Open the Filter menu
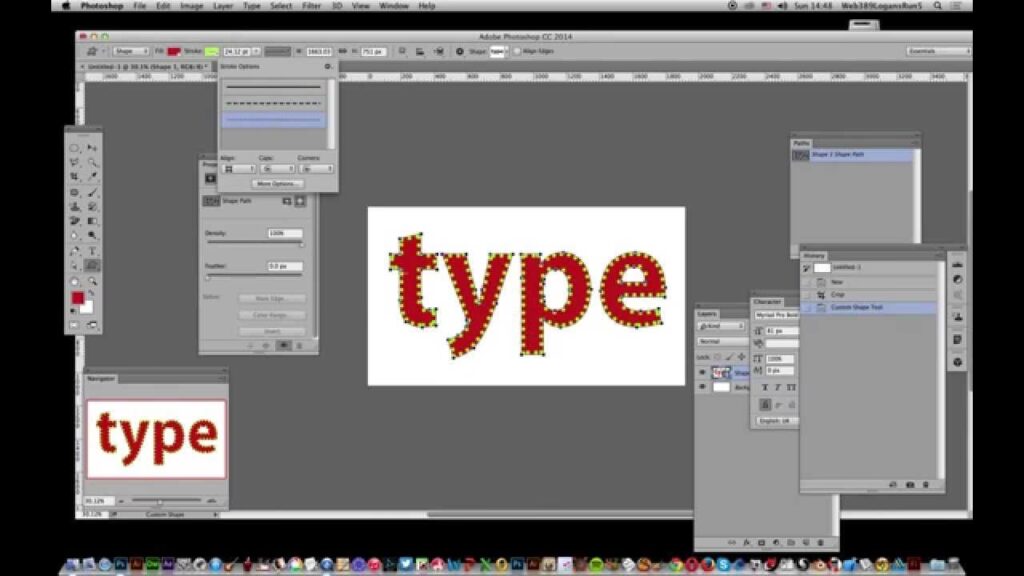Screen dimensions: 1024x576 click(312, 6)
